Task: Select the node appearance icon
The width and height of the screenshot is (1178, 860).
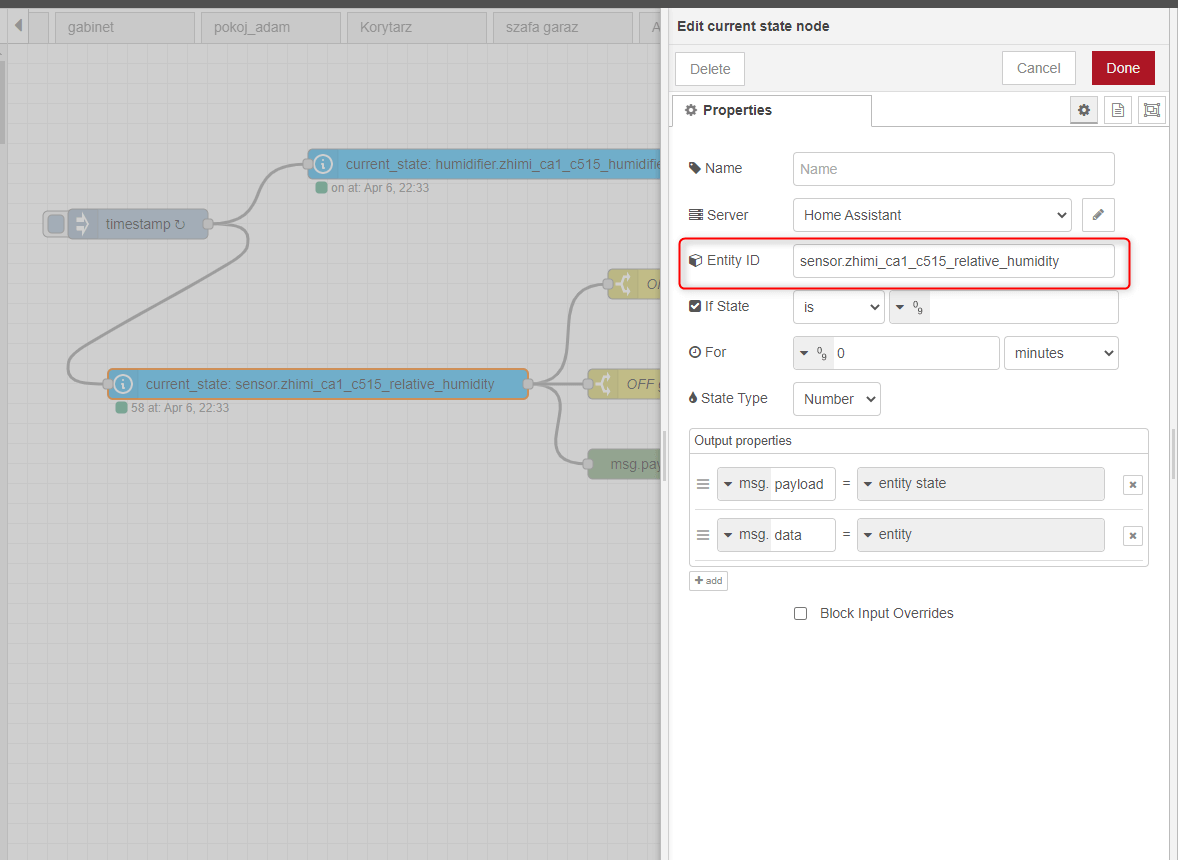Action: [1151, 110]
